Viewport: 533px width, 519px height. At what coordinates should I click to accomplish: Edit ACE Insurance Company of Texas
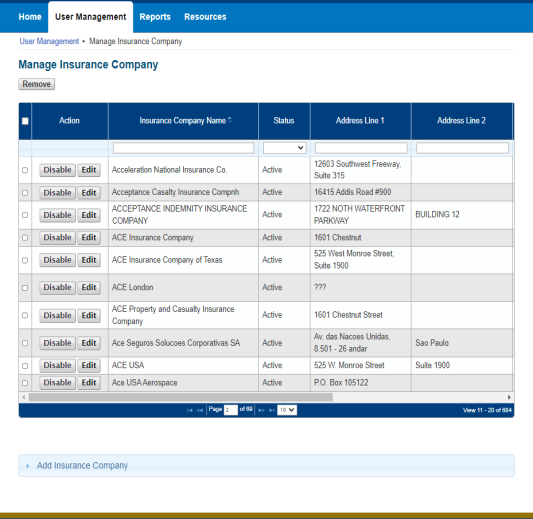pyautogui.click(x=89, y=260)
